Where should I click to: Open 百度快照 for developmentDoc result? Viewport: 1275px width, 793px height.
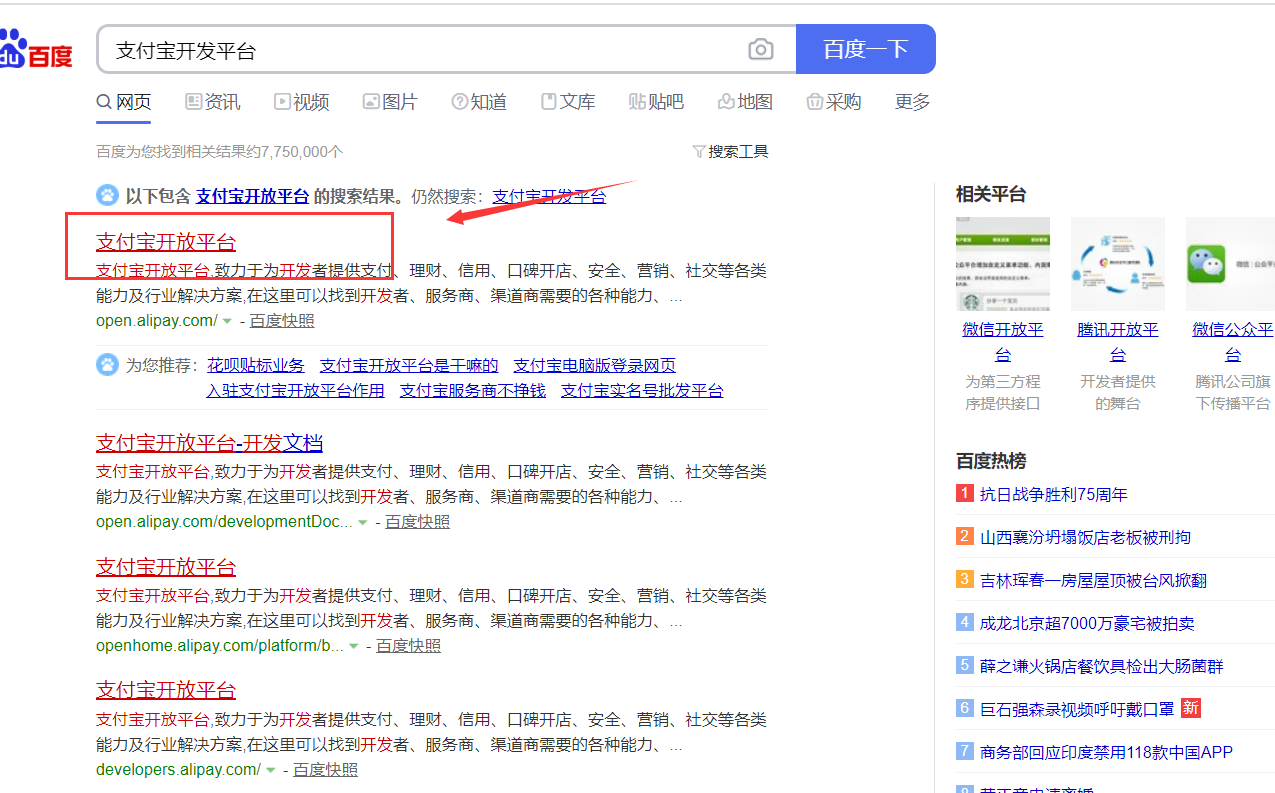[417, 522]
